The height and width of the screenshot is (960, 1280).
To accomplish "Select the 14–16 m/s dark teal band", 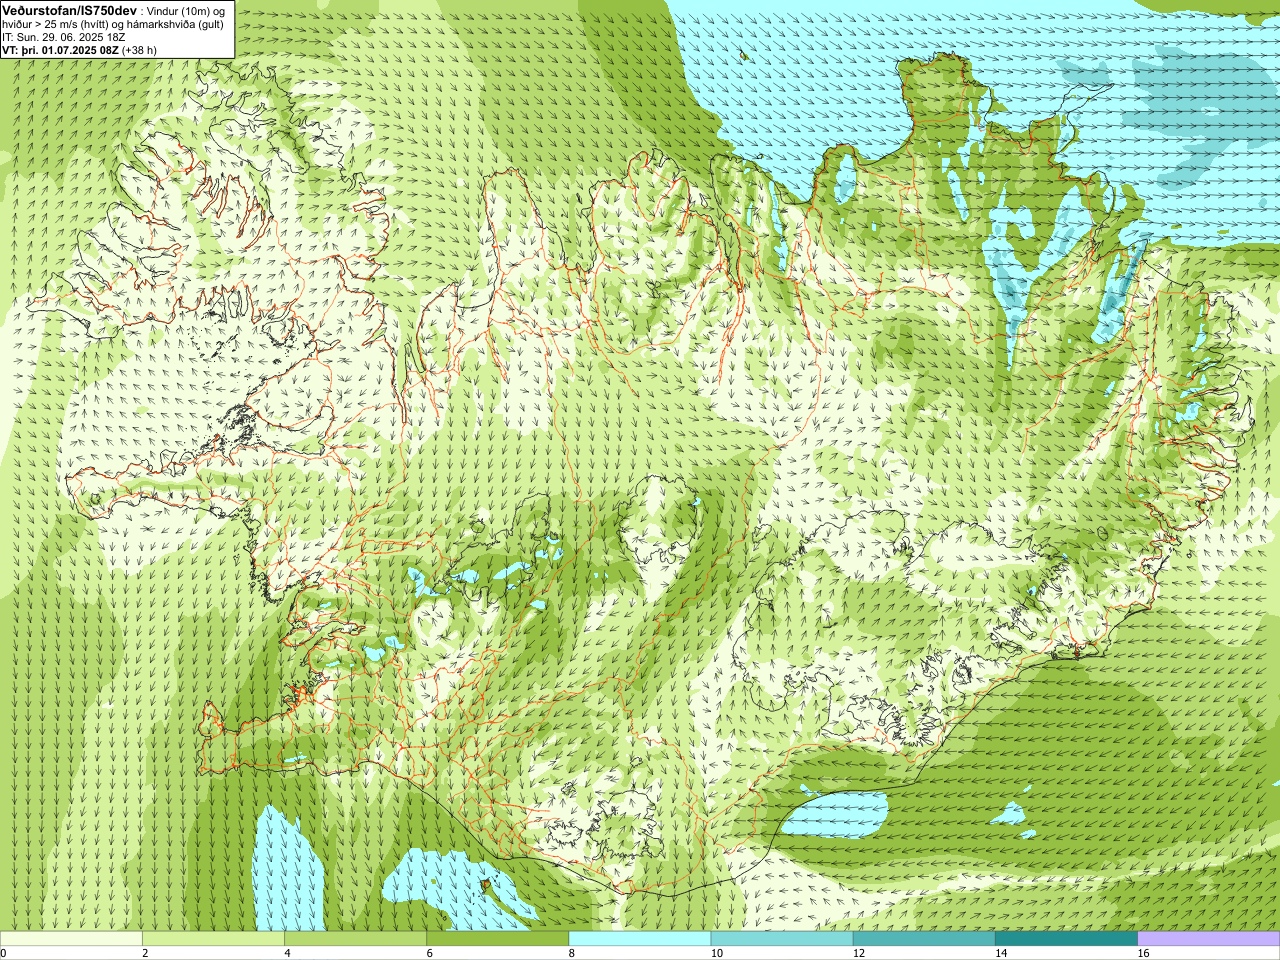I will (x=1067, y=938).
